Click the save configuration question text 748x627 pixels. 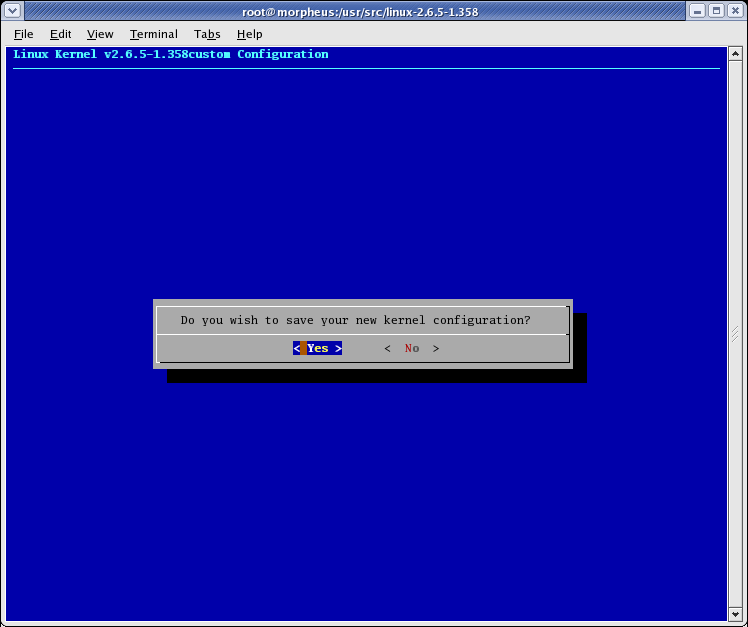[355, 320]
